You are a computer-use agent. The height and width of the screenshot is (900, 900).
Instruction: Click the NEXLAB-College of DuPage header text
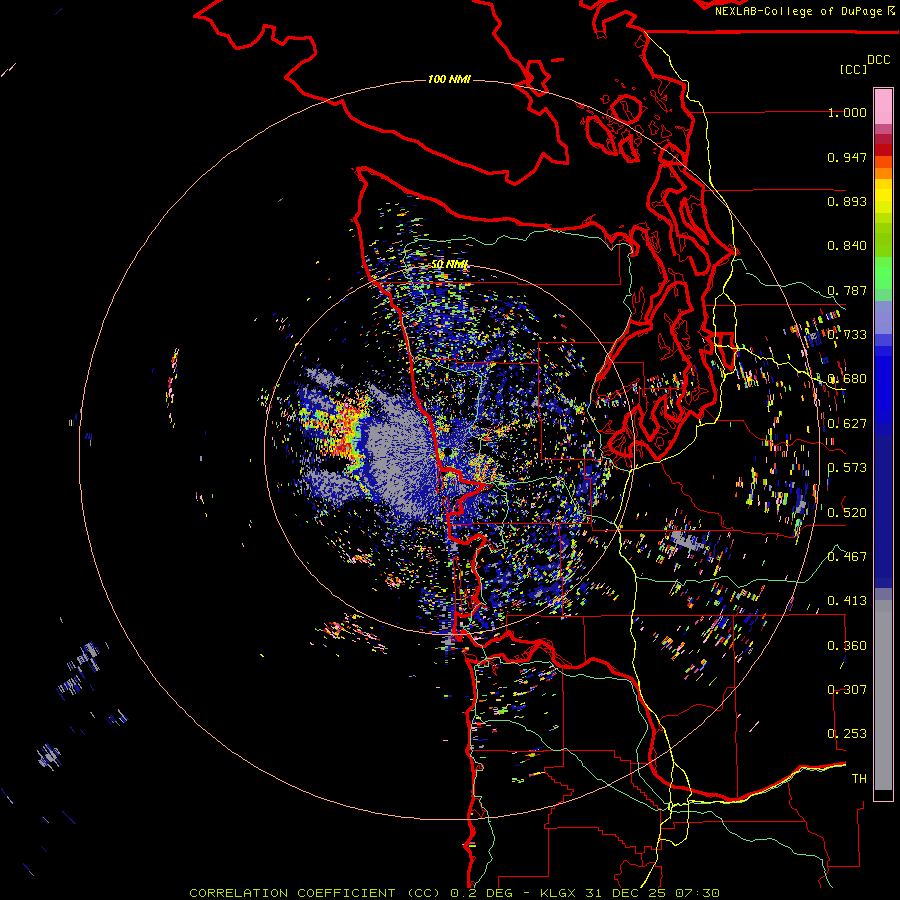[801, 11]
